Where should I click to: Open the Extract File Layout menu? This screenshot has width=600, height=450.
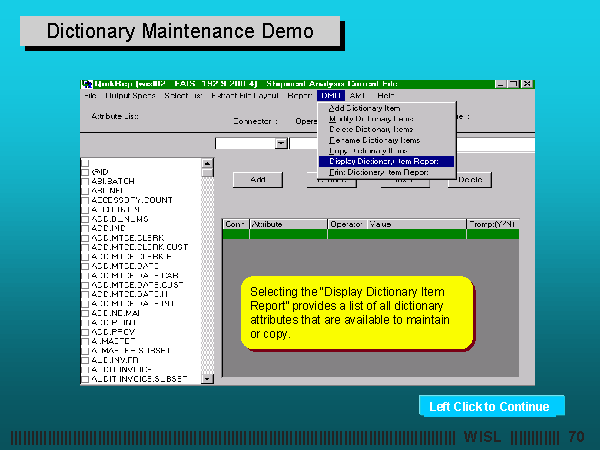tap(245, 96)
